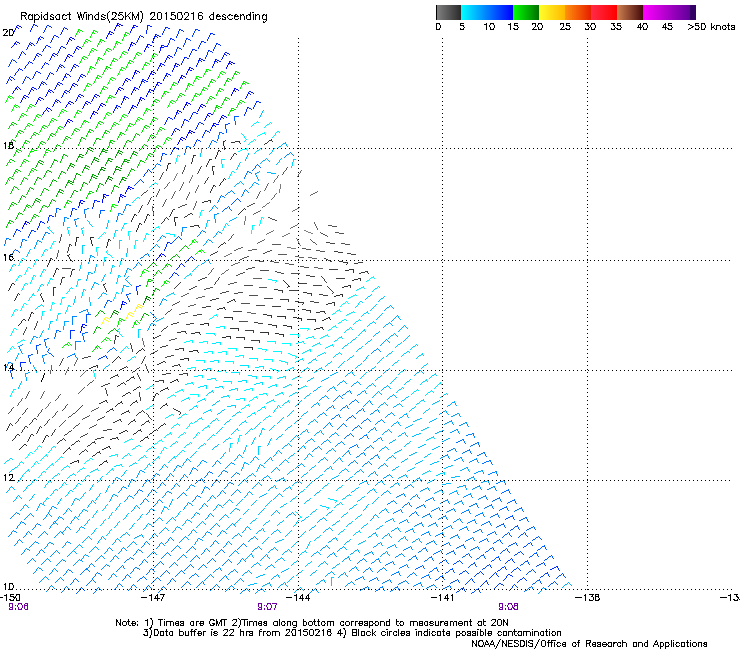
Task: Click the '>50 knots' legend label
Action: [711, 27]
